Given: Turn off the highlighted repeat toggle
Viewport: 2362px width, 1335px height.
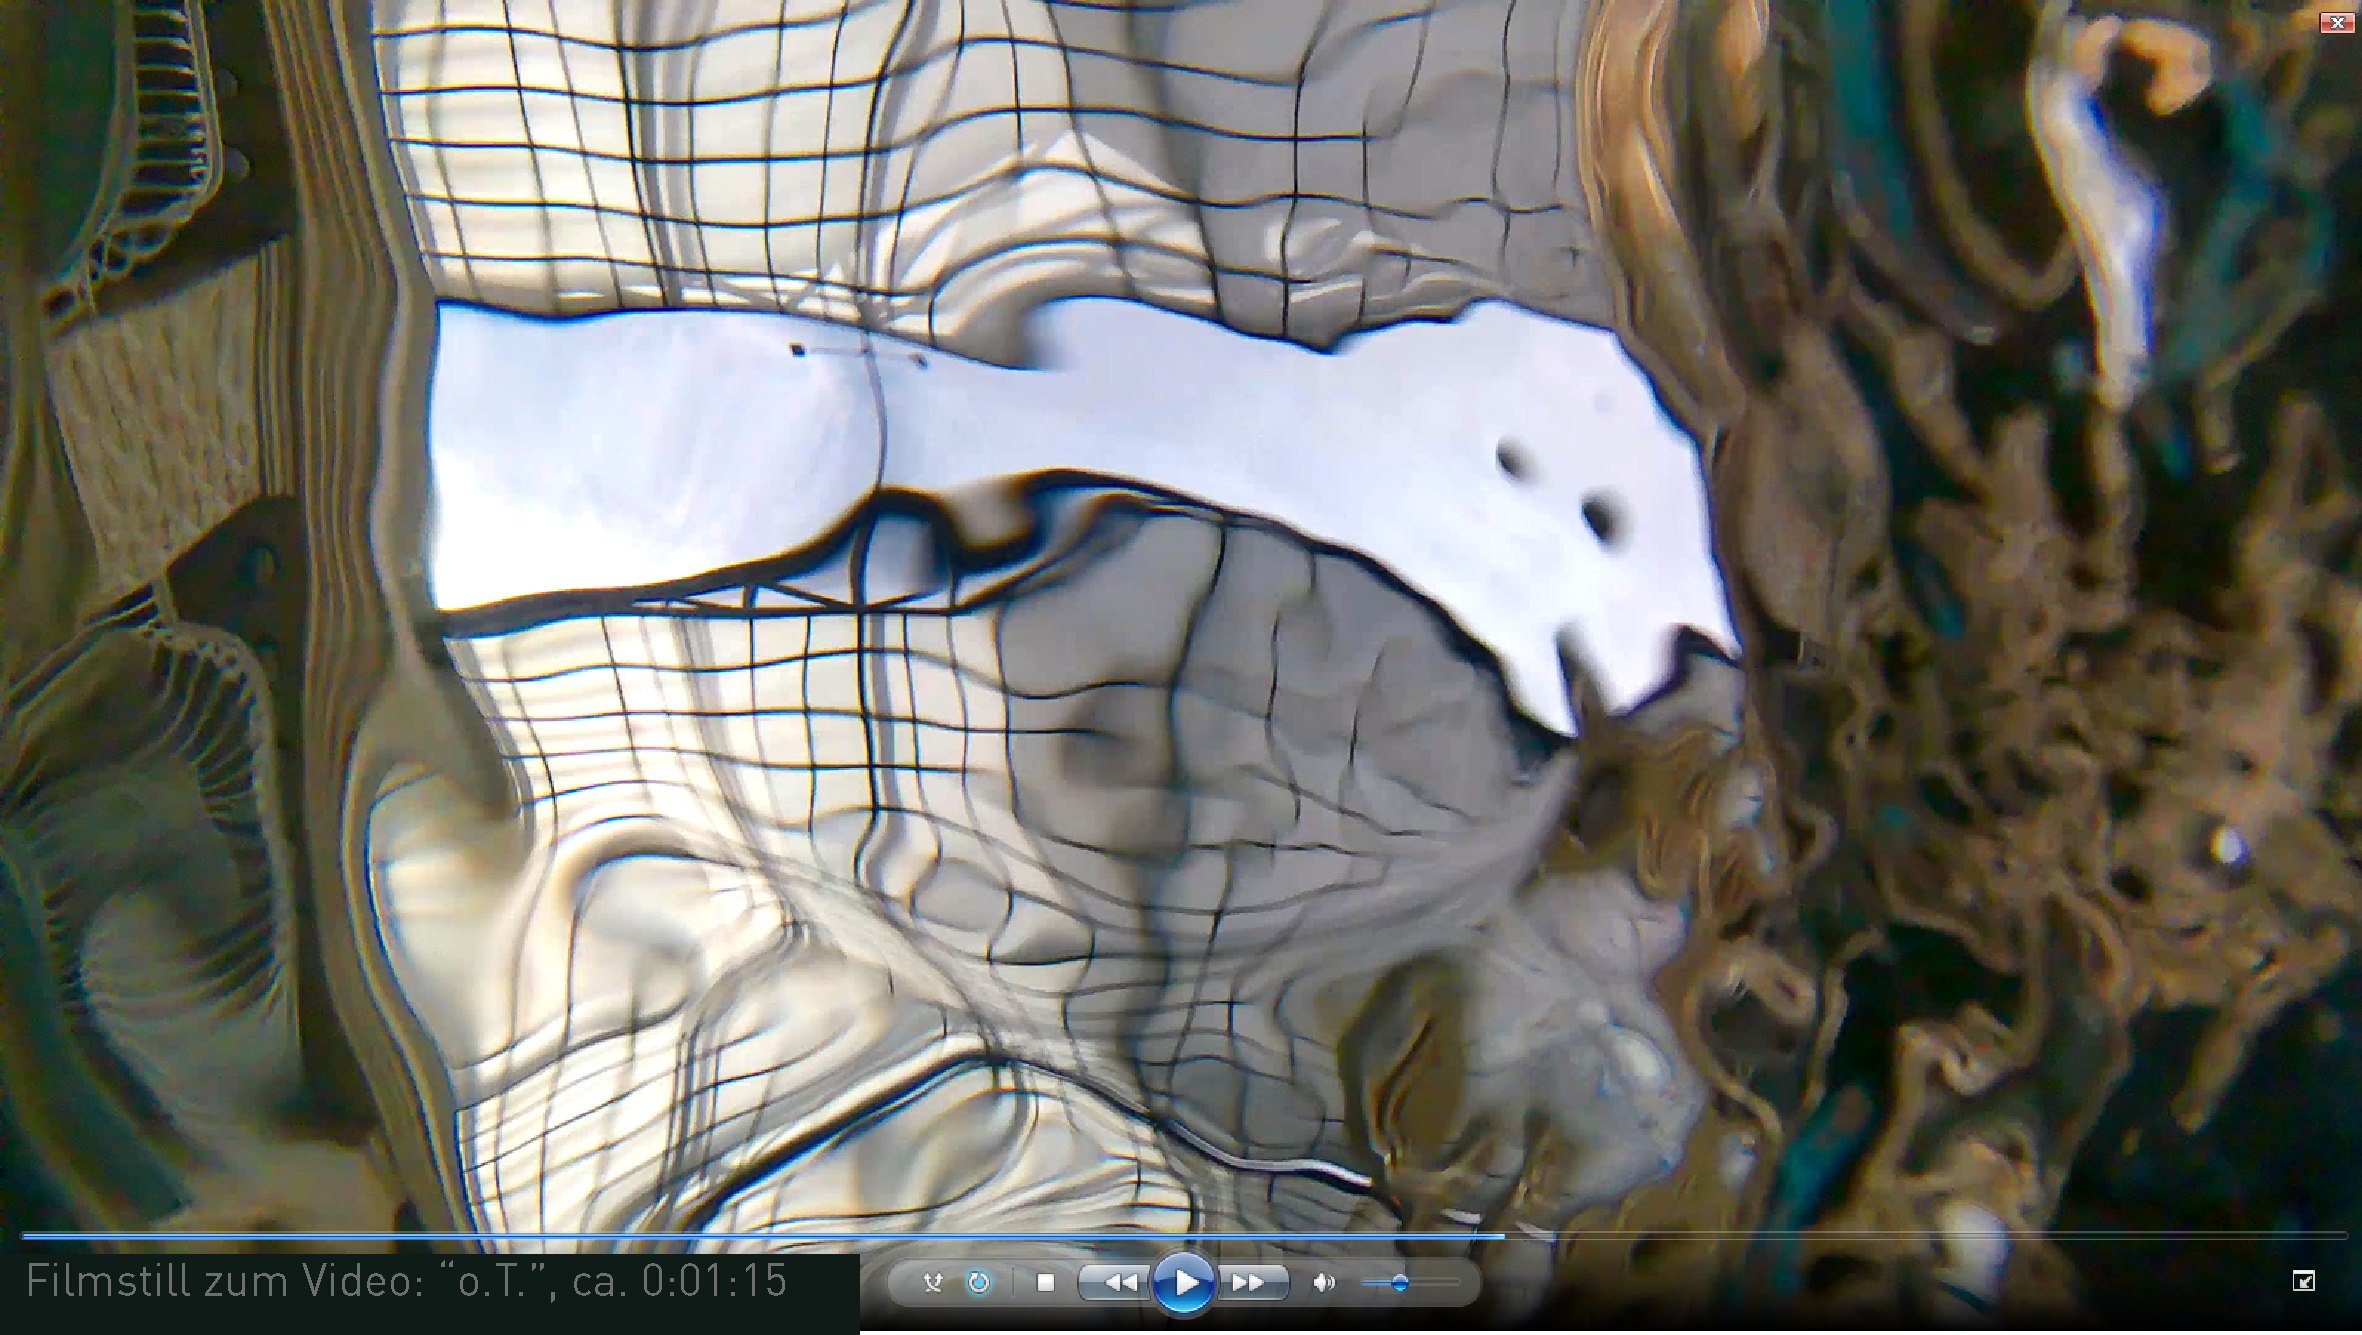Looking at the screenshot, I should point(979,1282).
